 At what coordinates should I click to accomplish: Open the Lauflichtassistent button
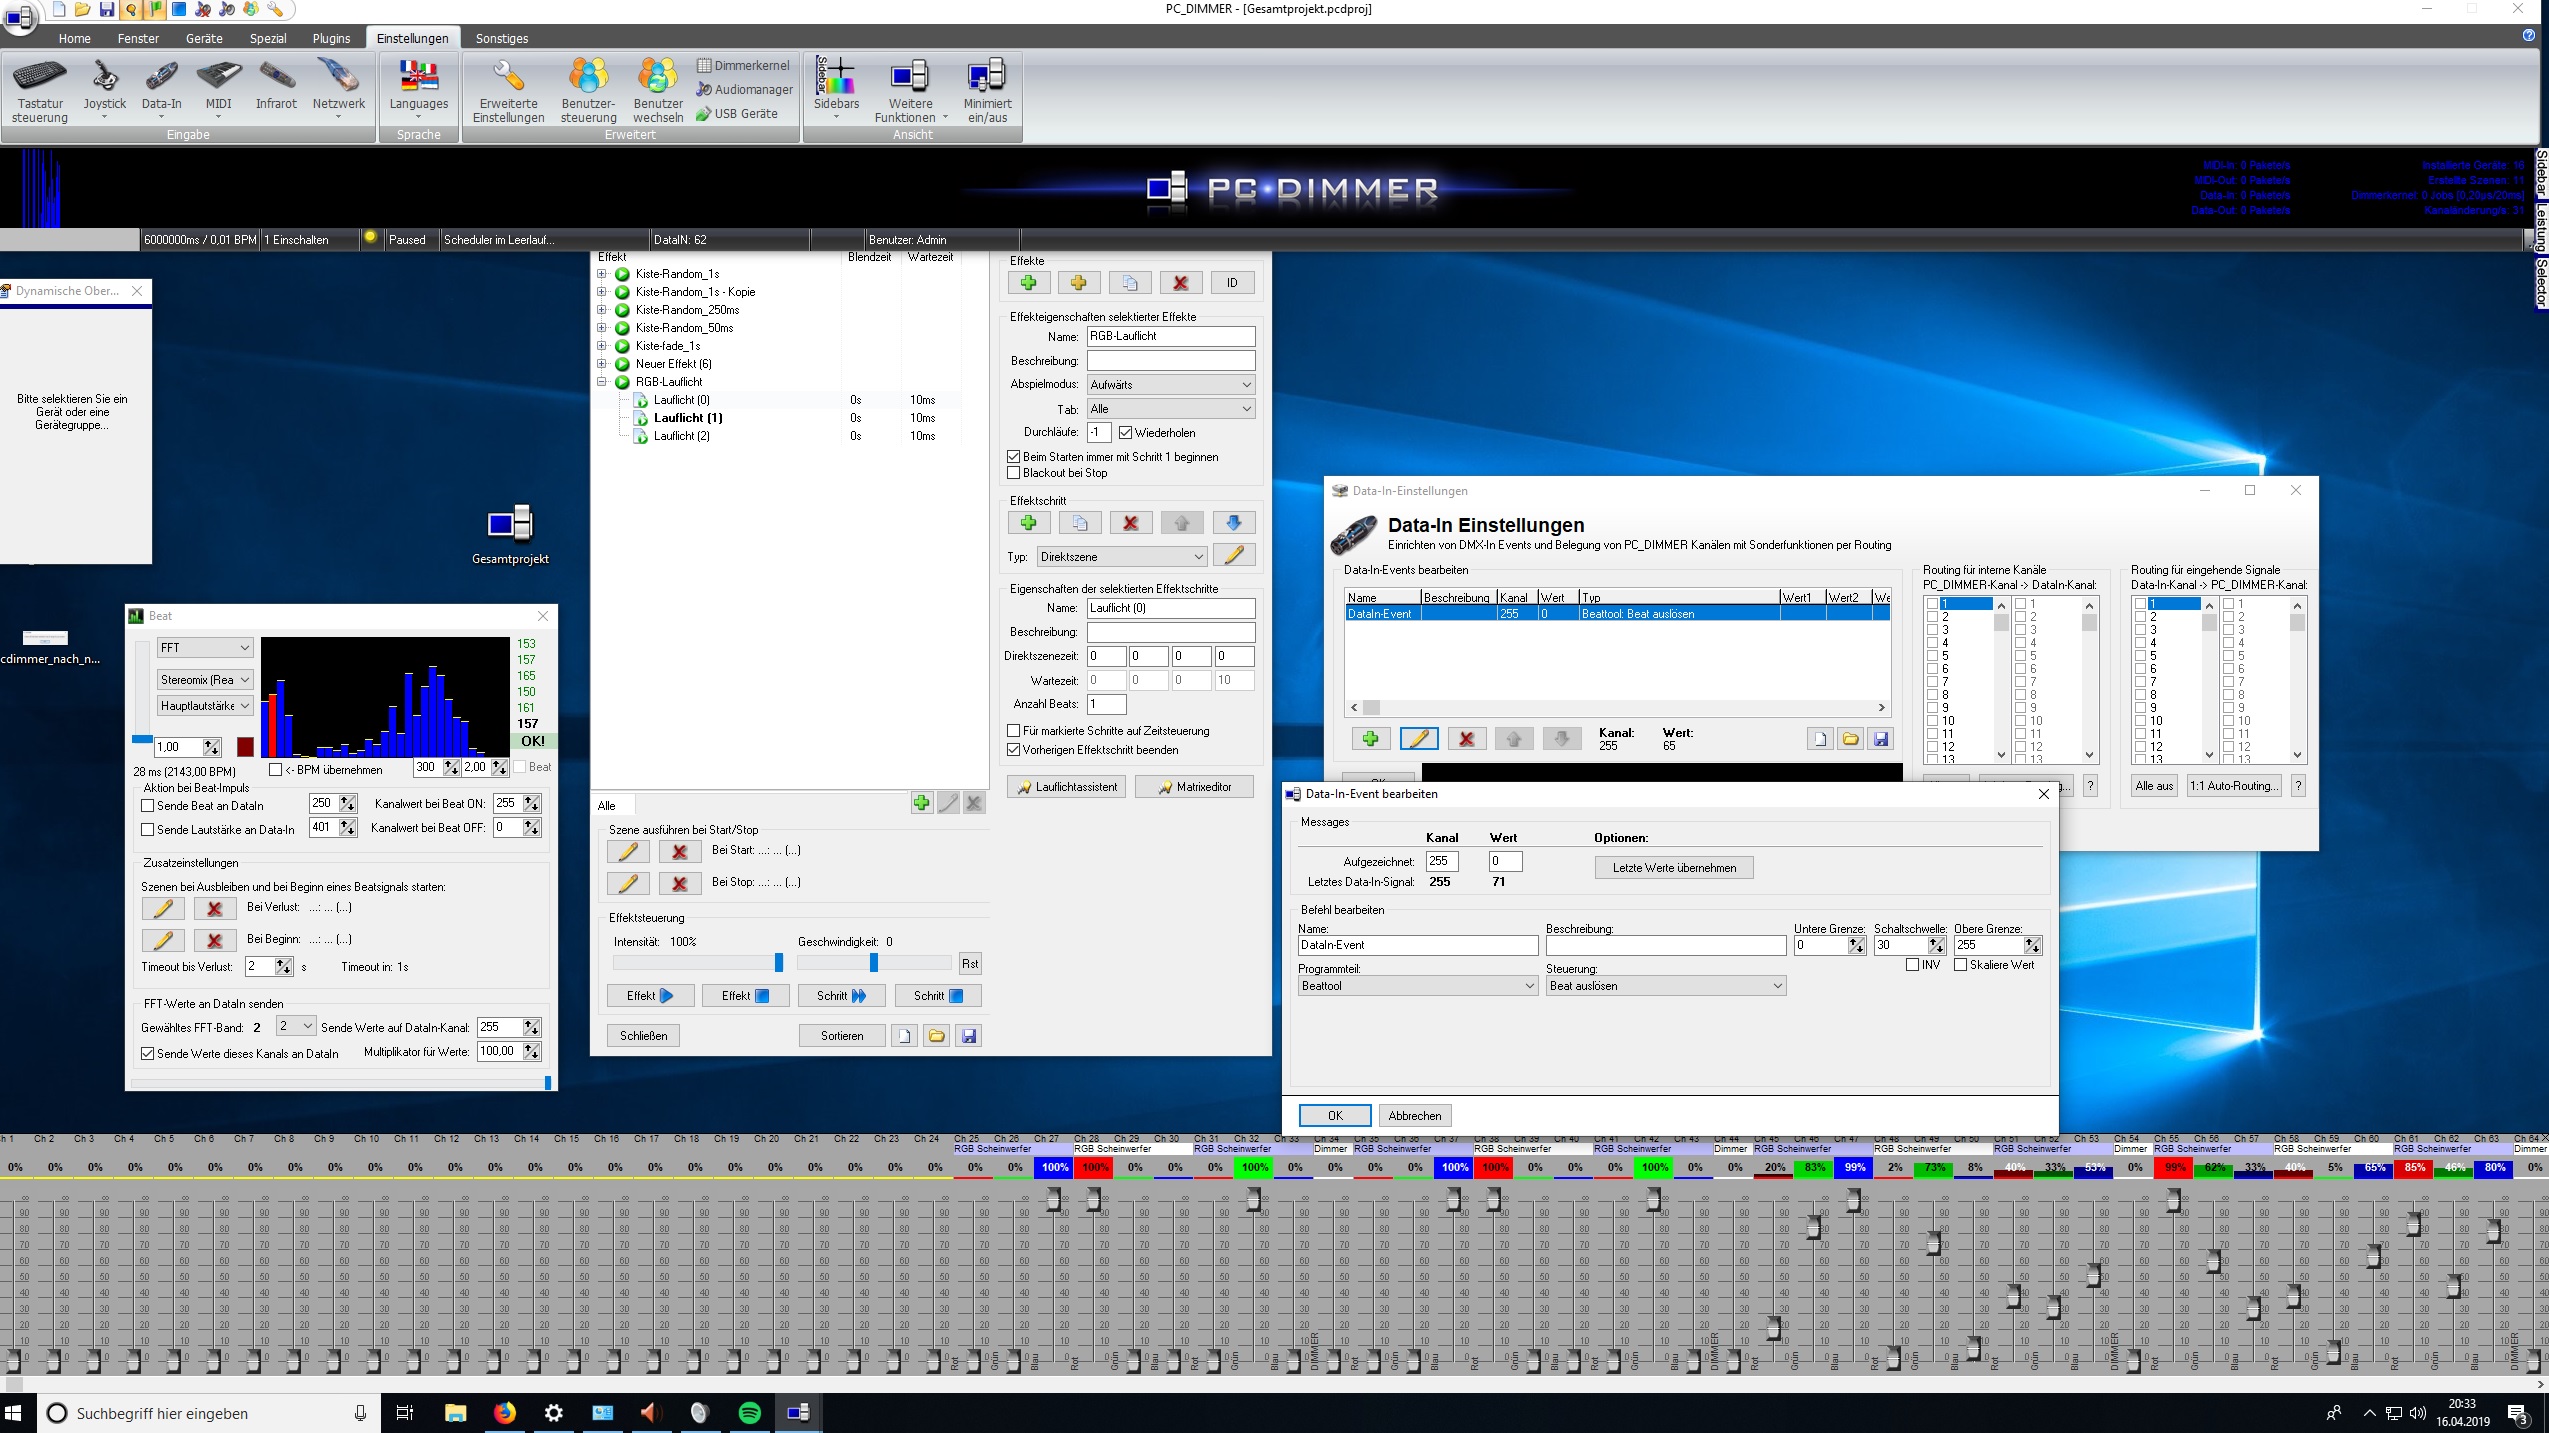[1067, 787]
